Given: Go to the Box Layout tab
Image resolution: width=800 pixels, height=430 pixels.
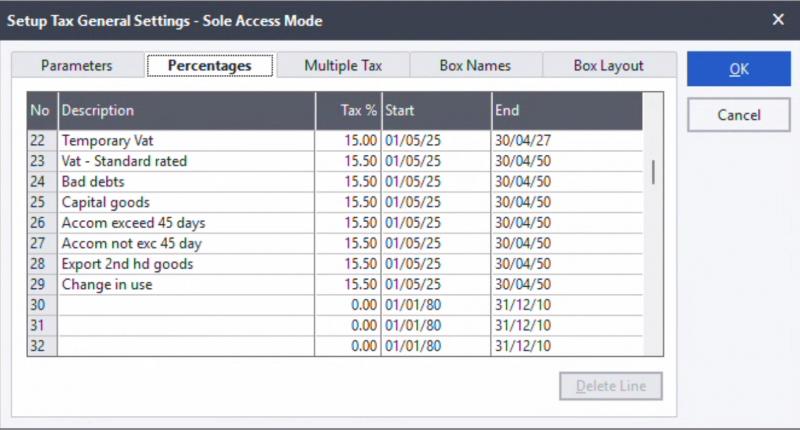Looking at the screenshot, I should pyautogui.click(x=608, y=66).
